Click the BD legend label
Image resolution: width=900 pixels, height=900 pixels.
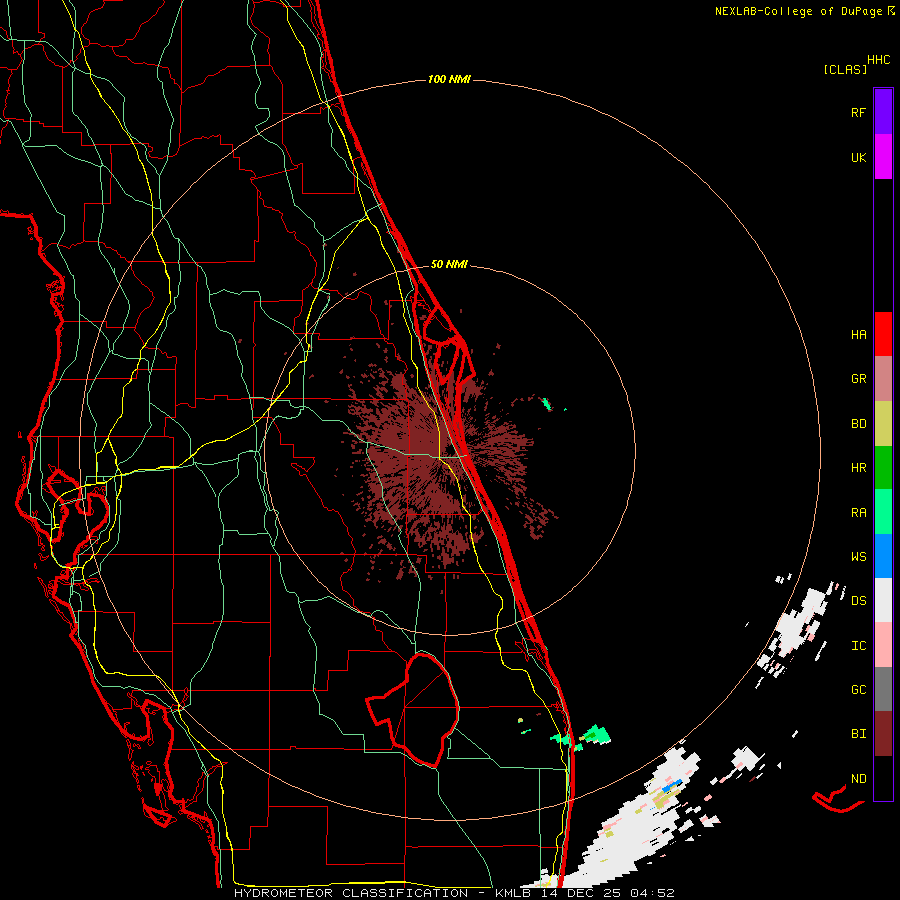tap(858, 424)
